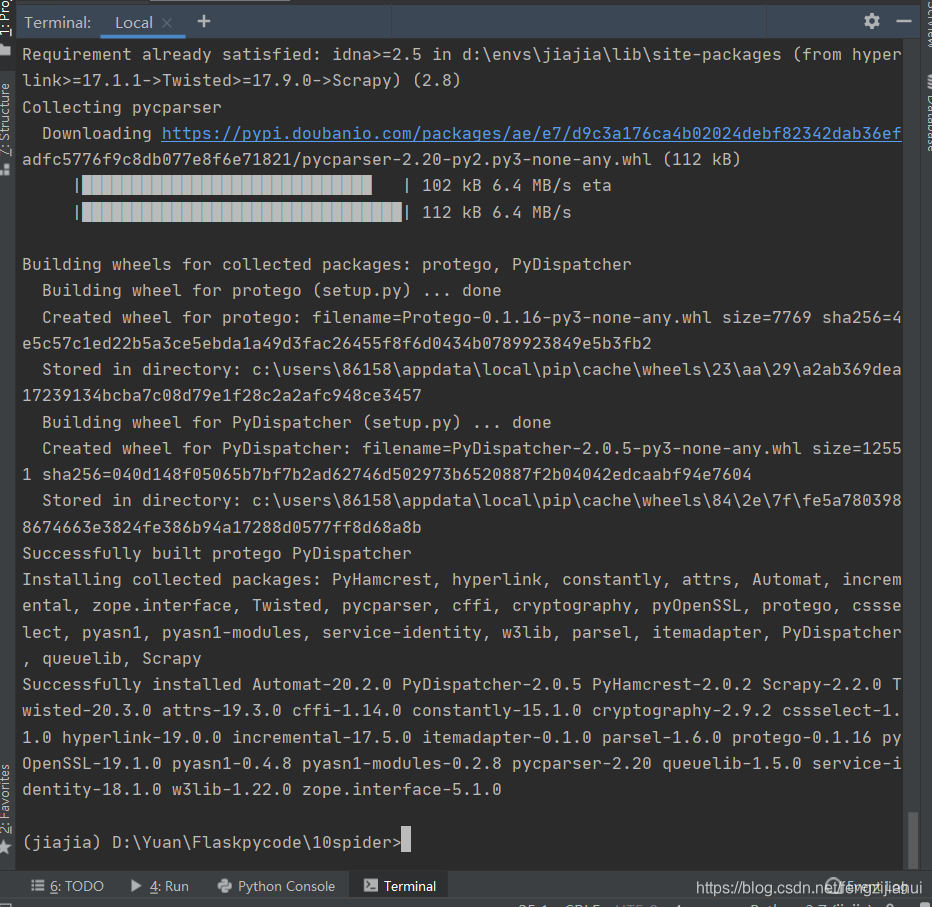Viewport: 932px width, 907px height.
Task: Click the Favorites star icon
Action: coord(5,846)
